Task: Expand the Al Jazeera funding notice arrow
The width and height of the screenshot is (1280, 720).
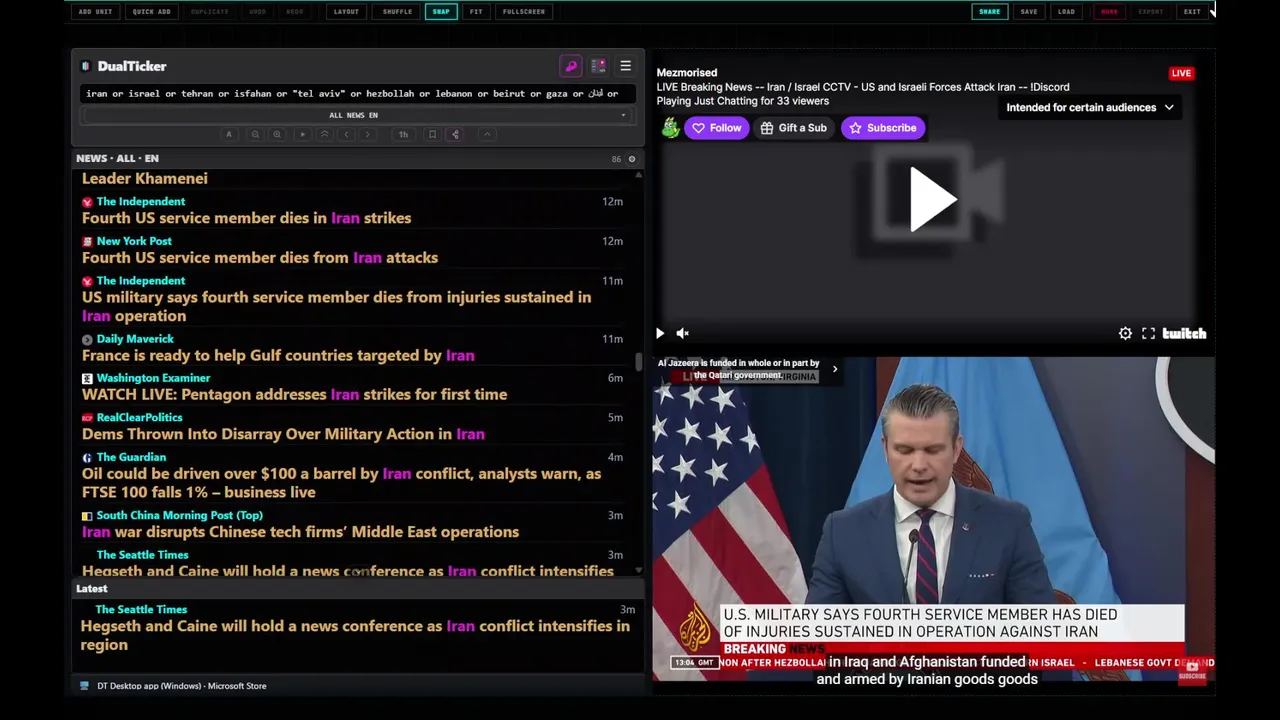Action: pyautogui.click(x=835, y=370)
